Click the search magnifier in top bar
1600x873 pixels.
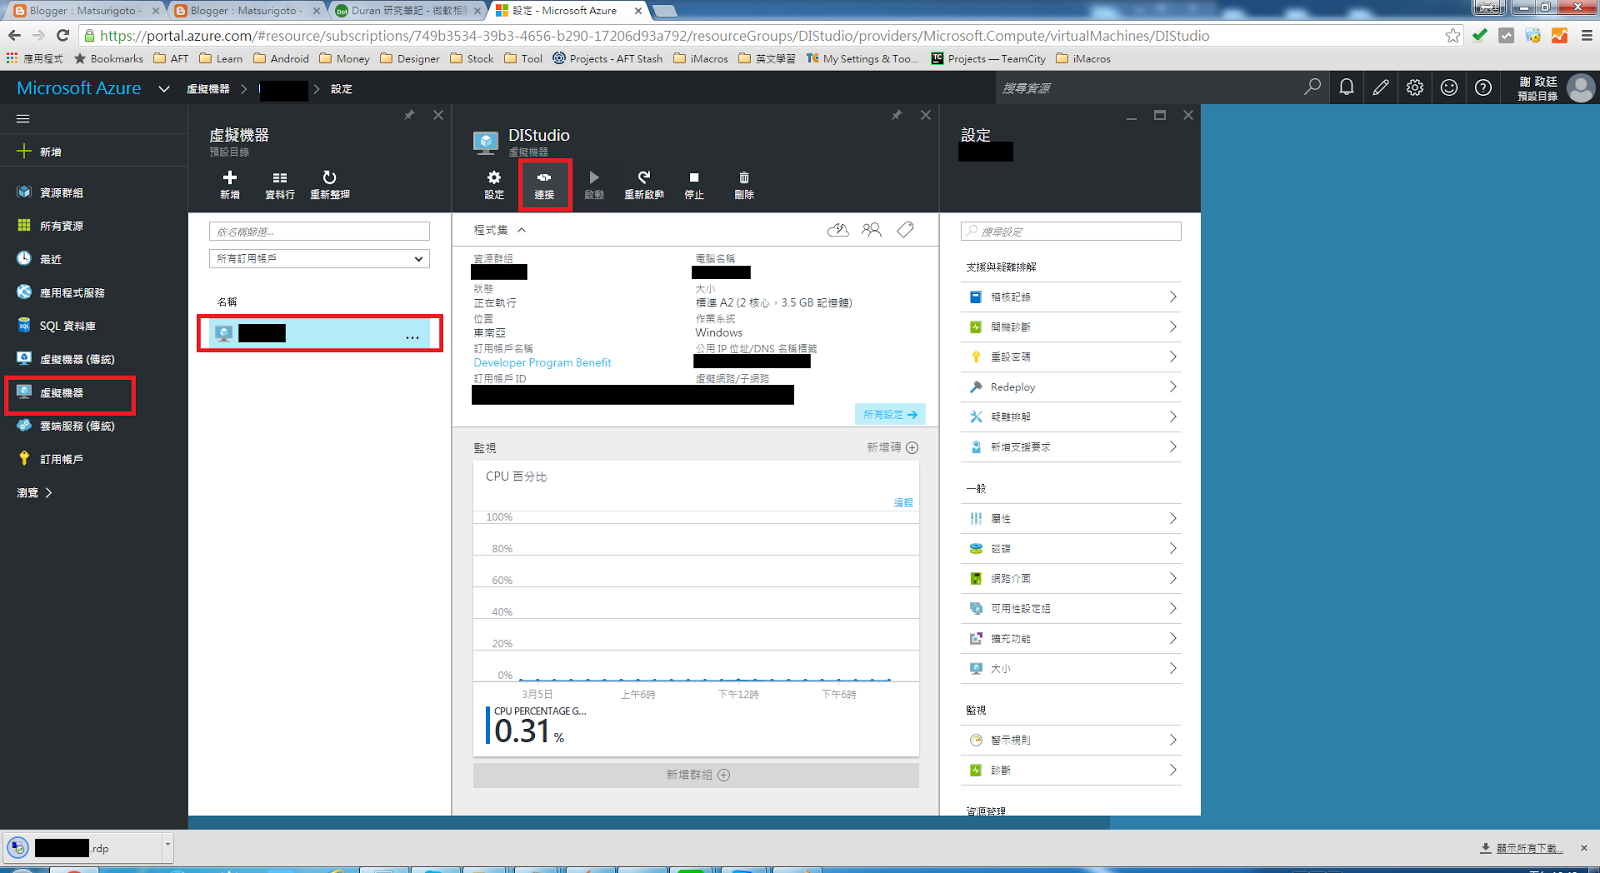coord(1312,87)
